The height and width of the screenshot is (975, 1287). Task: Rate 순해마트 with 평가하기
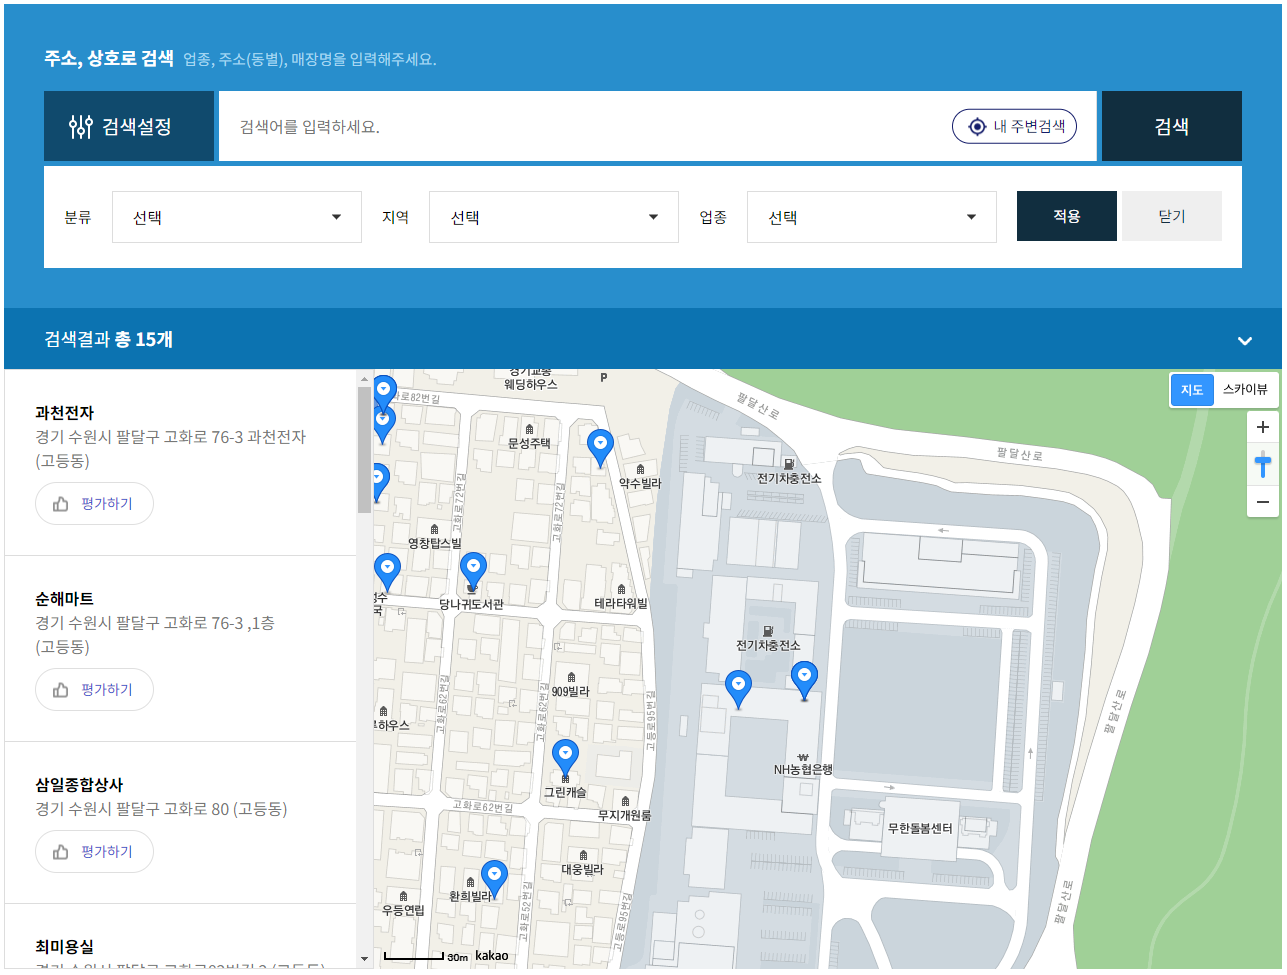click(95, 690)
